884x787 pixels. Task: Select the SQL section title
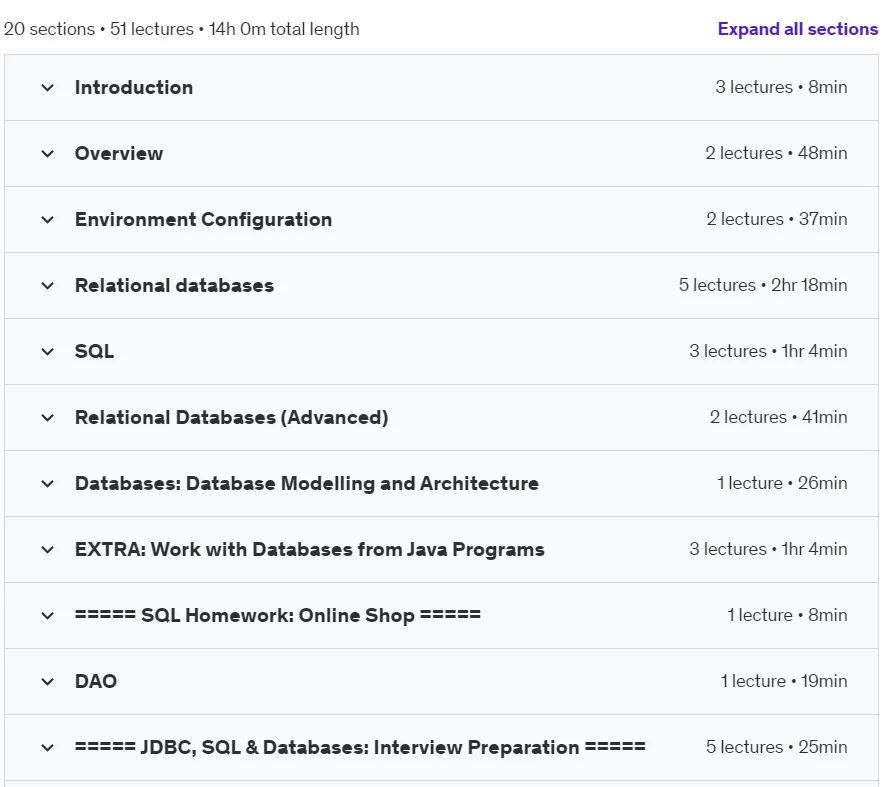[94, 351]
